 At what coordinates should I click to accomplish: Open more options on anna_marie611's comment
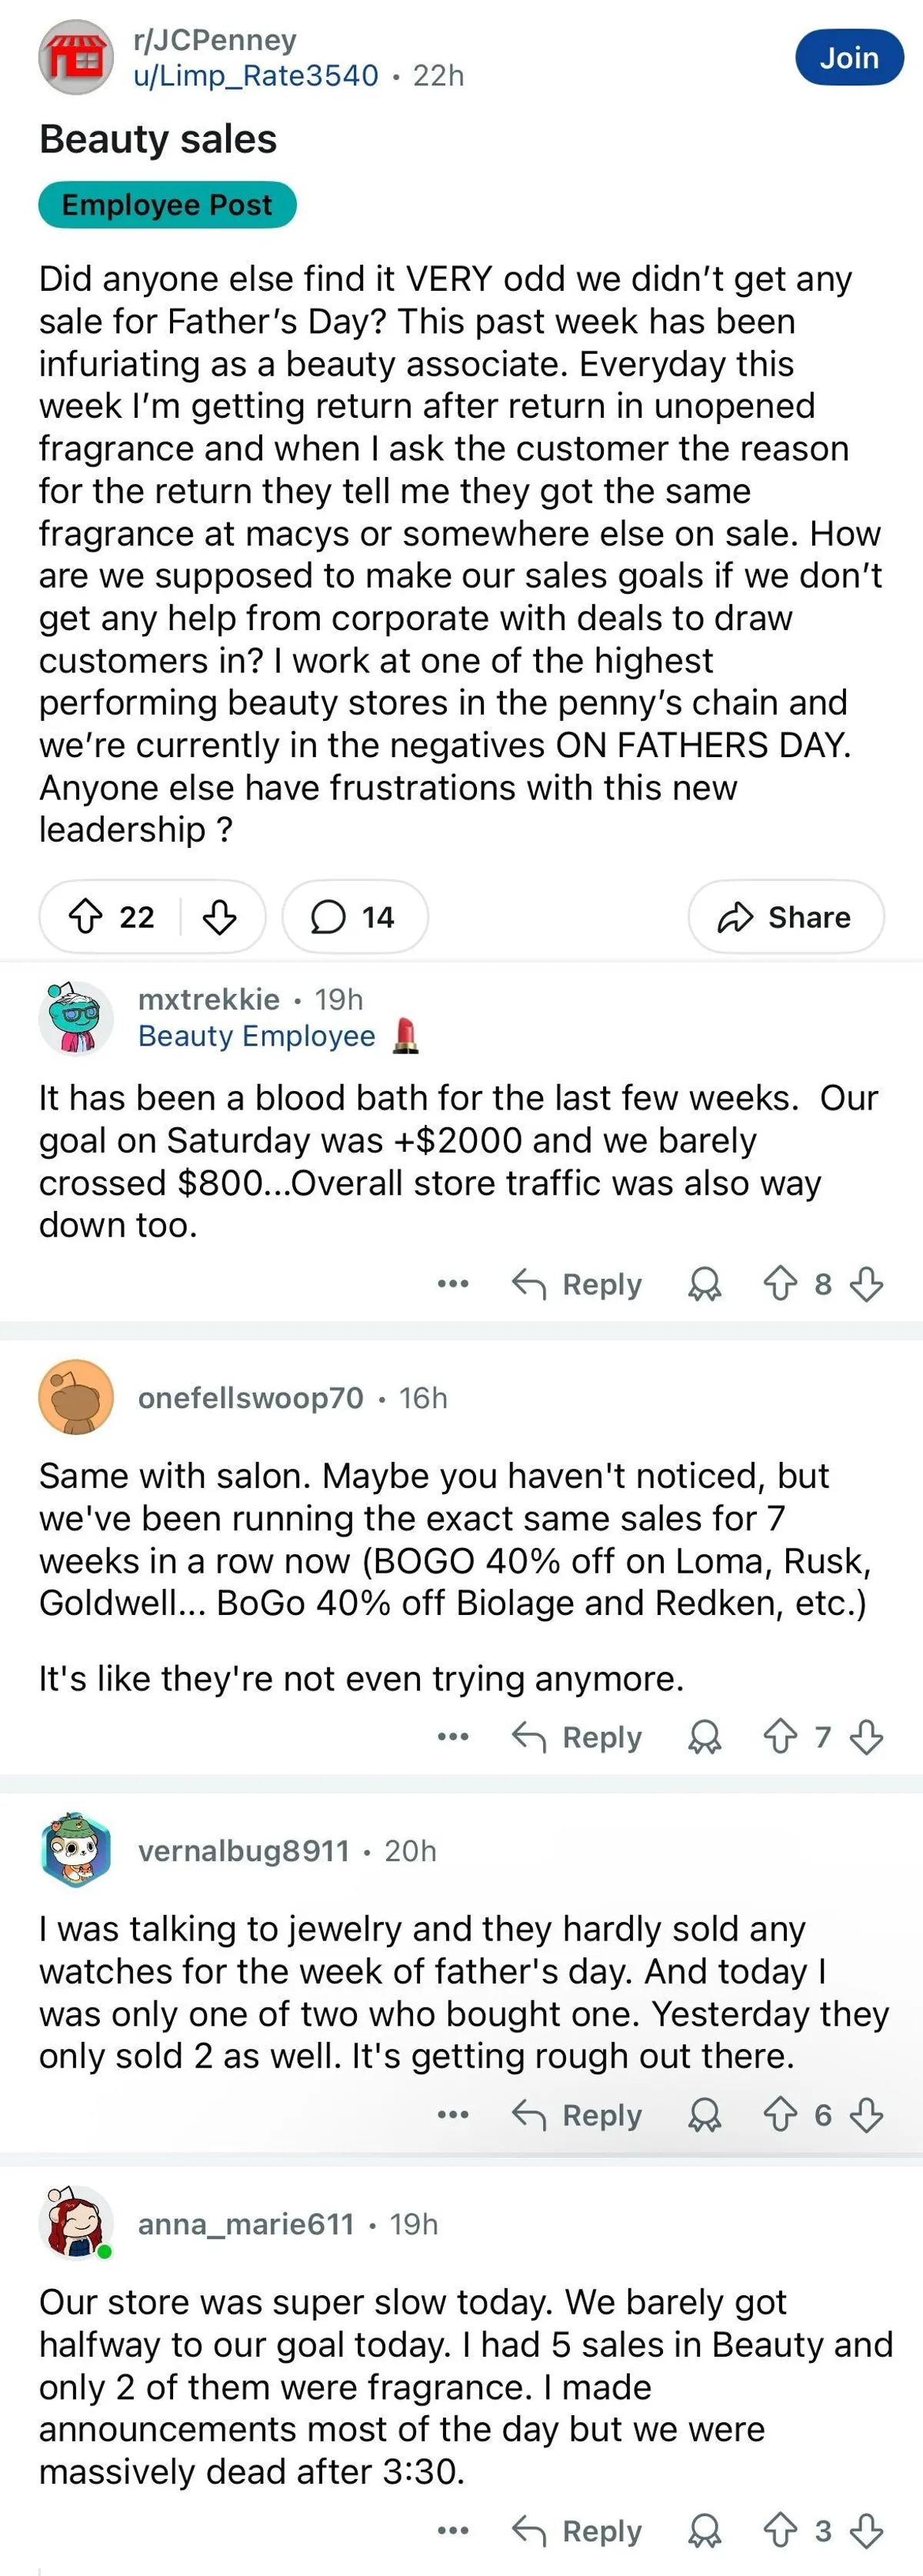point(453,2531)
